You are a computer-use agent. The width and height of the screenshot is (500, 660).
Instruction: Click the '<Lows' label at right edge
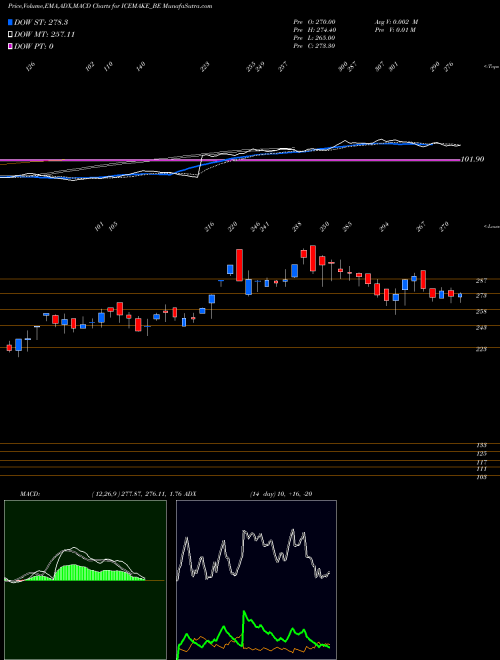[x=491, y=226]
